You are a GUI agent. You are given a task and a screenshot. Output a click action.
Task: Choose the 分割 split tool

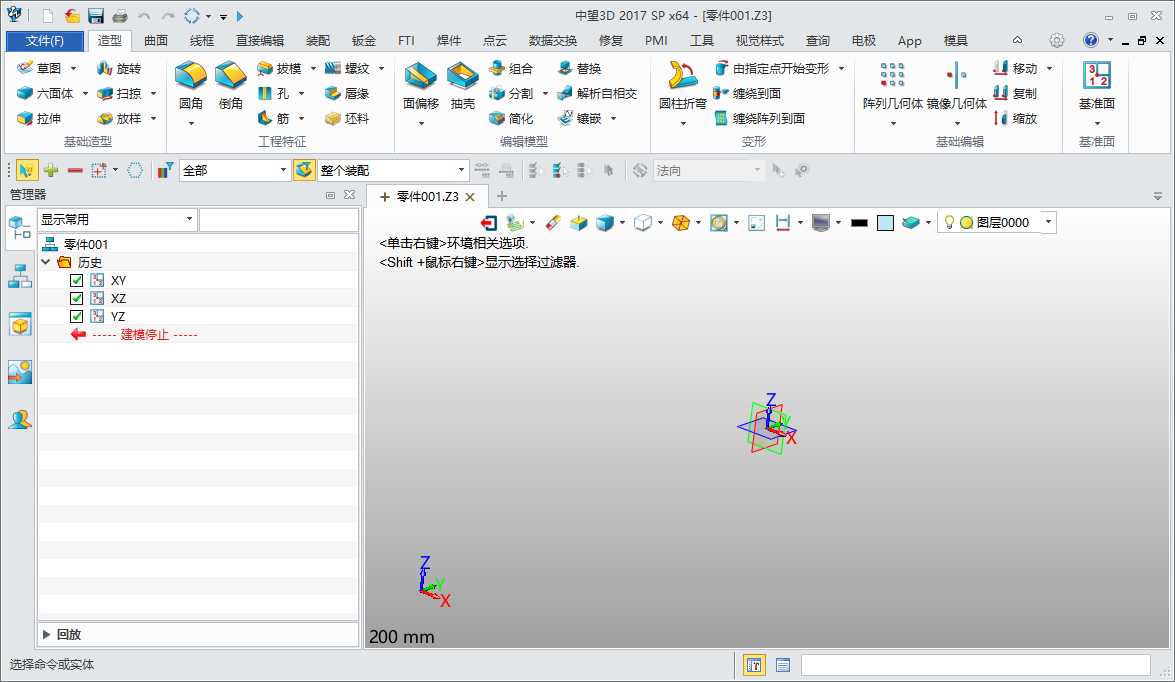coord(511,94)
